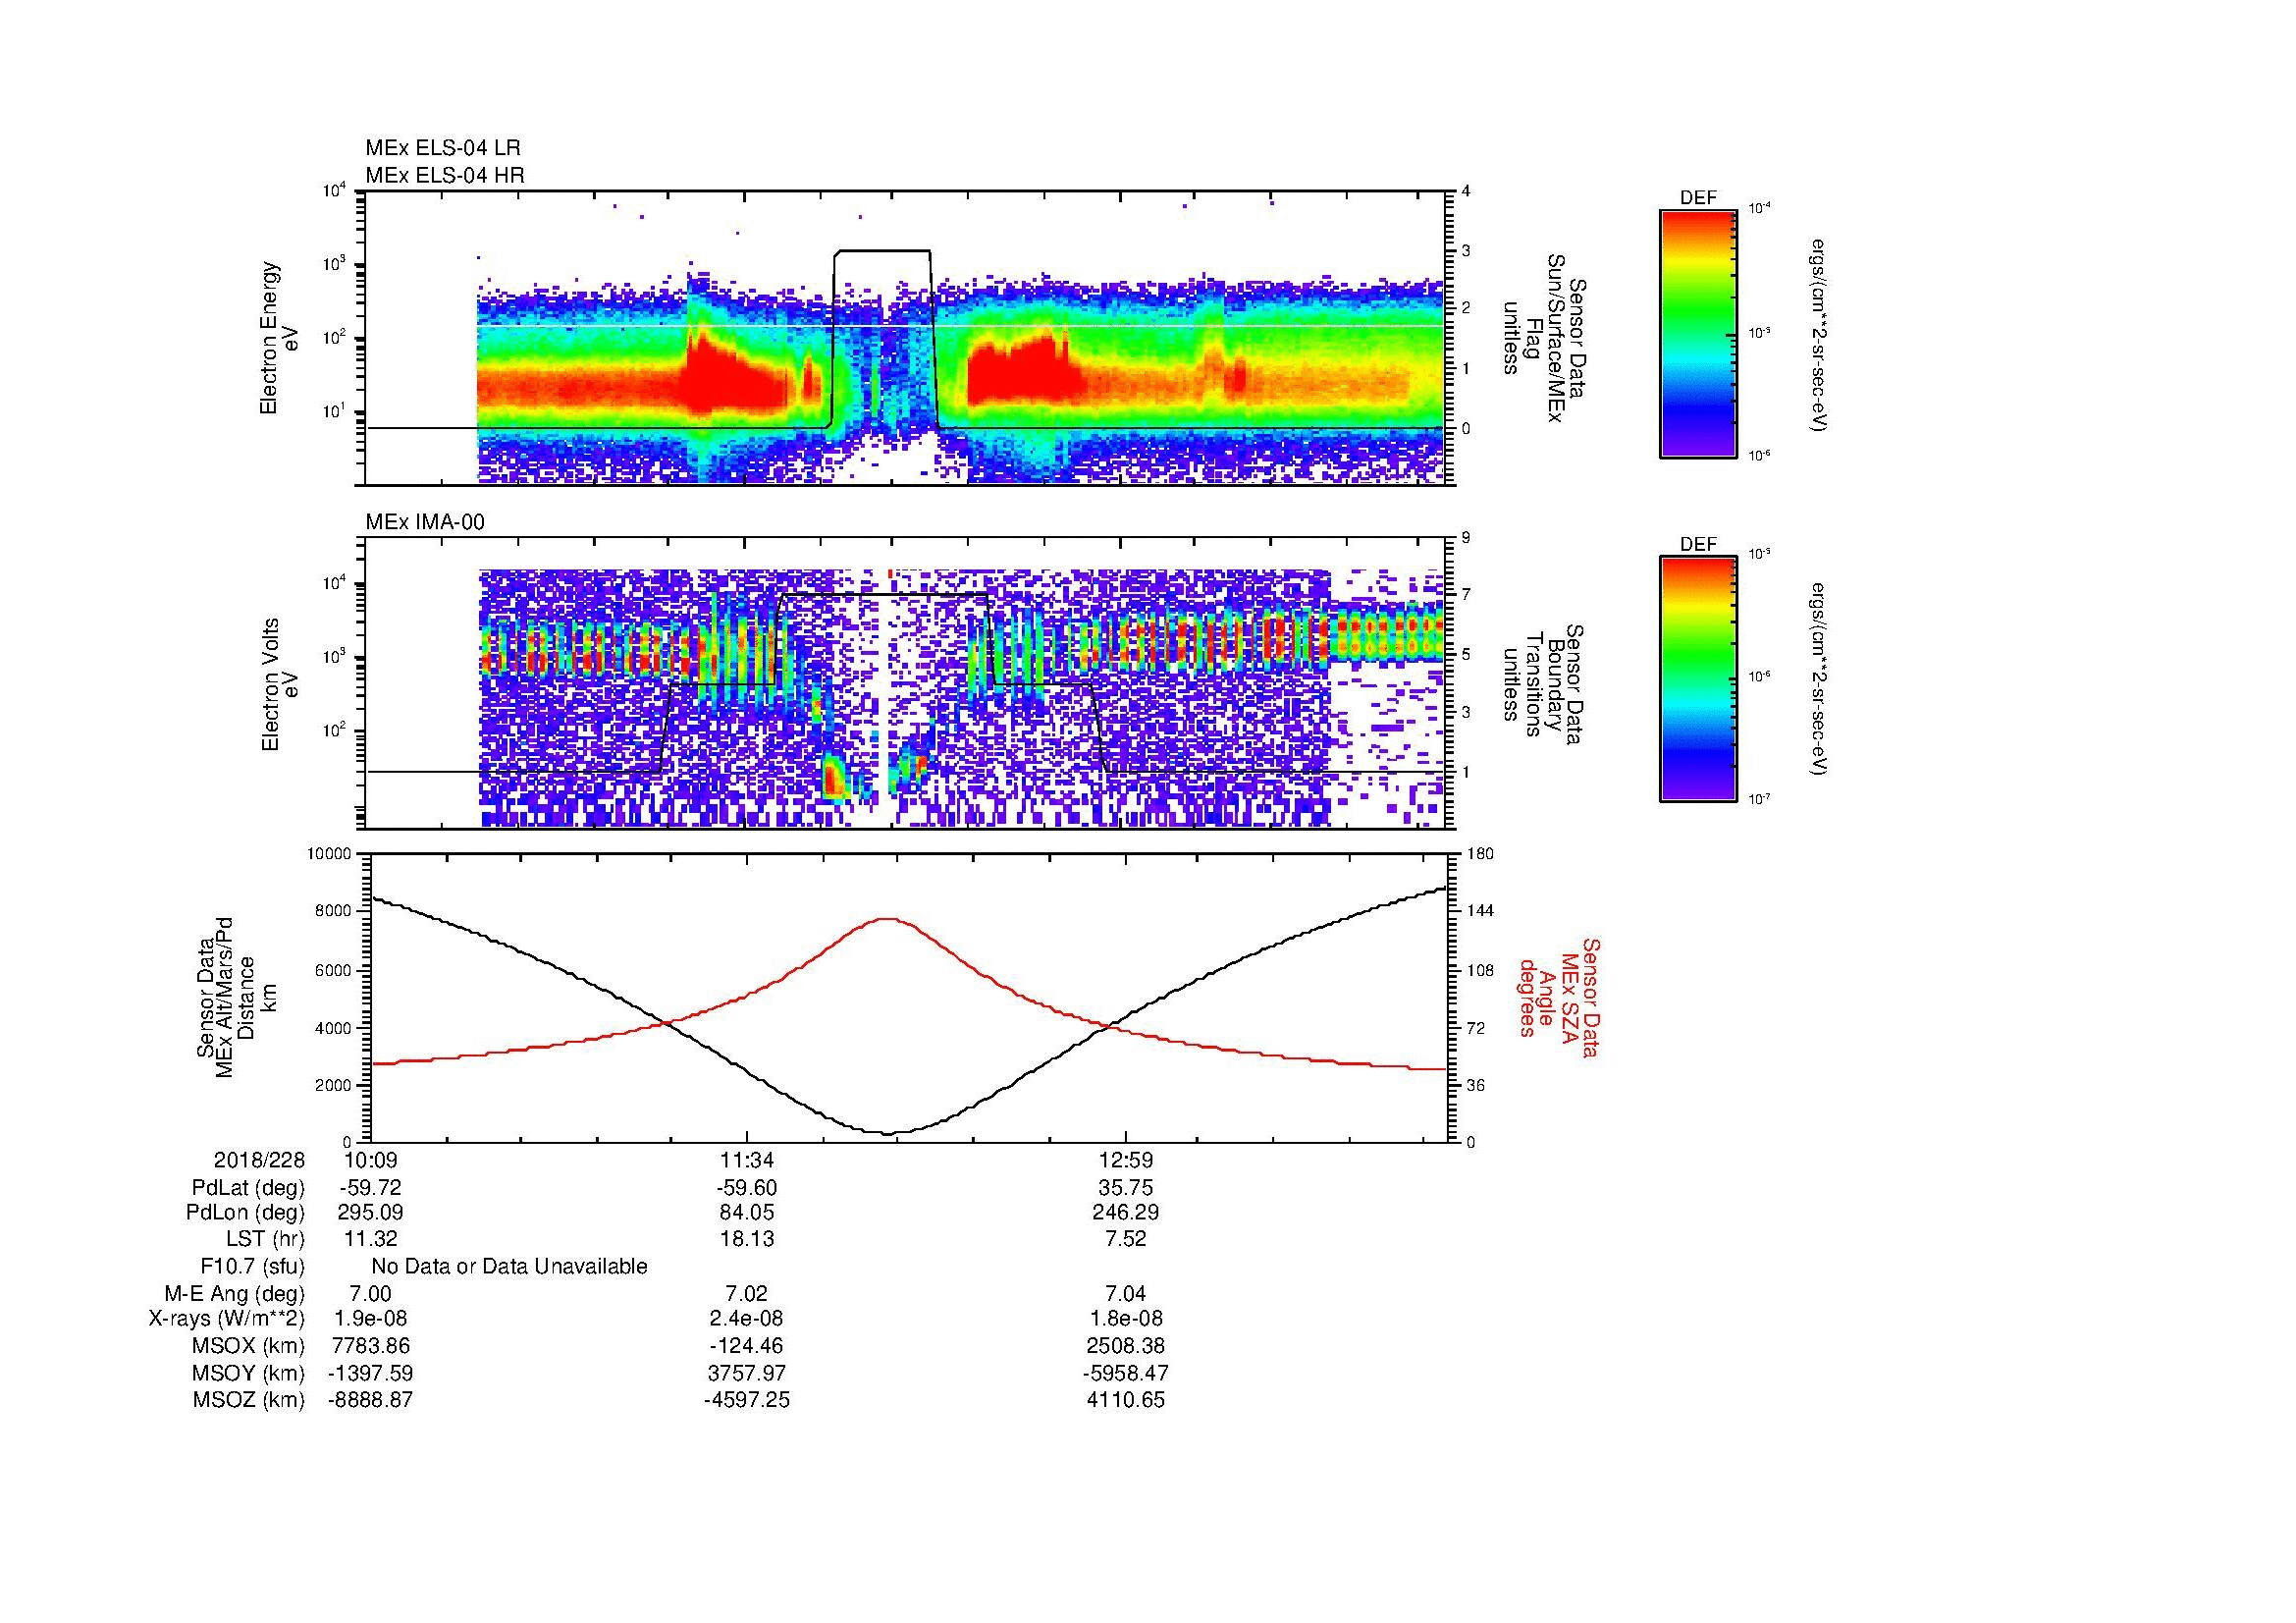Viewport: 2296px width, 1623px height.
Task: Click the M-E Ang value '7.00'
Action: point(370,1294)
